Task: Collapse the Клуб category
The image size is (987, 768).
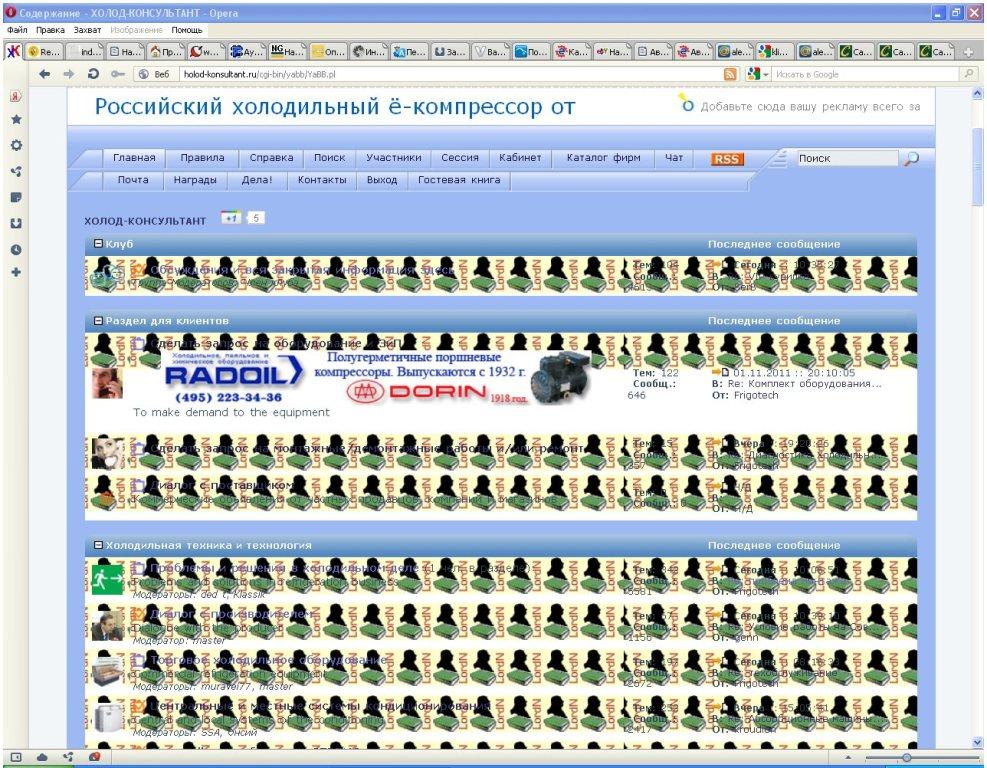Action: [98, 244]
